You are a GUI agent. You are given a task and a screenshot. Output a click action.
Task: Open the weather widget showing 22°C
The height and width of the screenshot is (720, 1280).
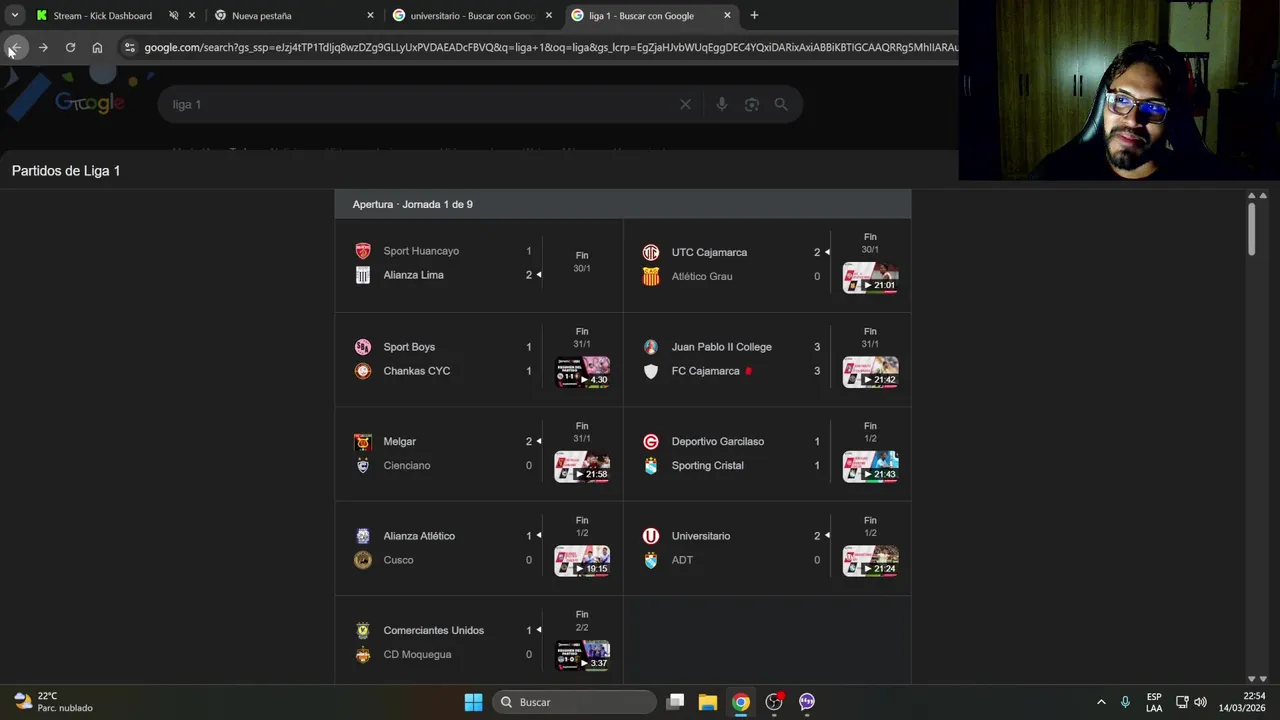54,702
